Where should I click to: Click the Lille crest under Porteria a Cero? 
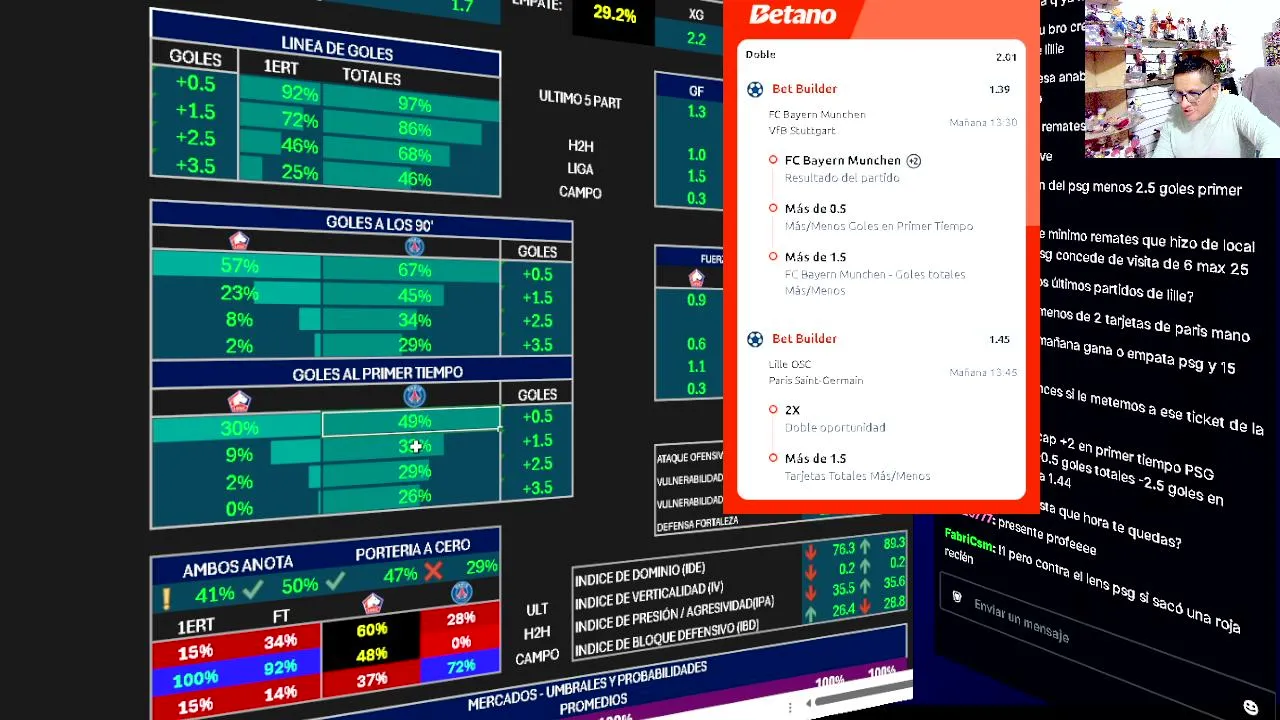point(372,603)
